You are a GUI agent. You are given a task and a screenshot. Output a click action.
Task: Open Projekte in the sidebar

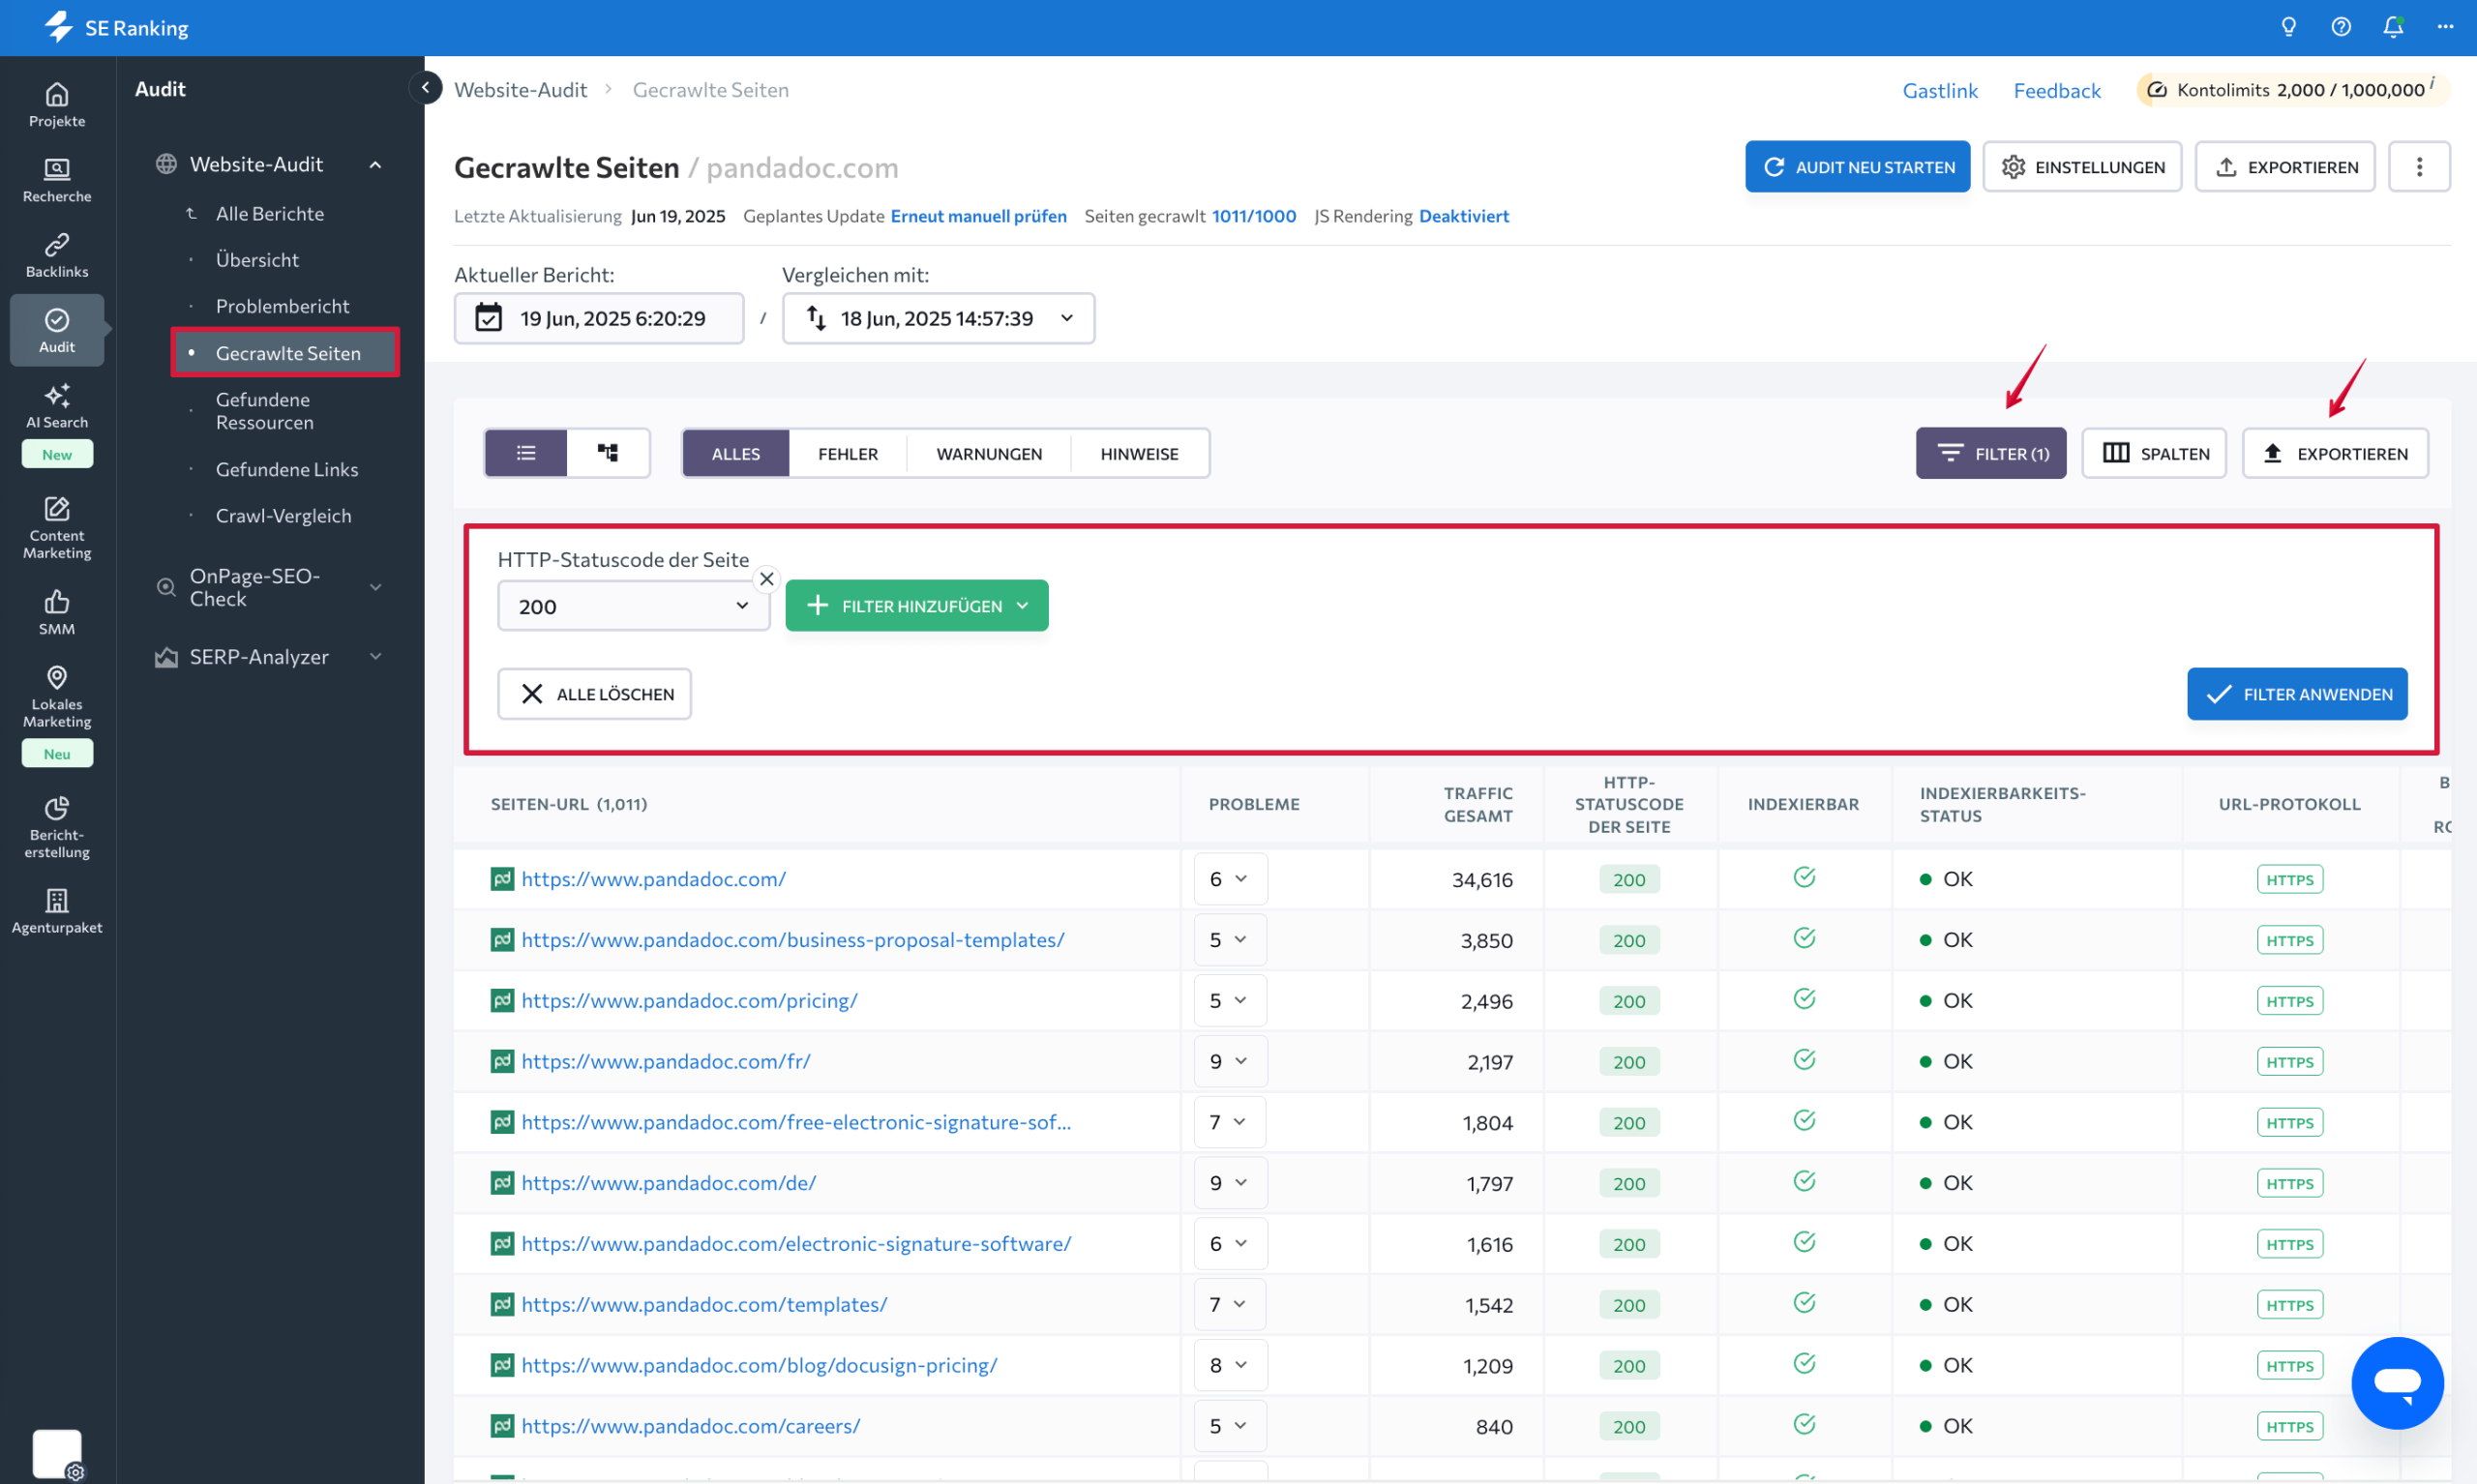(57, 105)
